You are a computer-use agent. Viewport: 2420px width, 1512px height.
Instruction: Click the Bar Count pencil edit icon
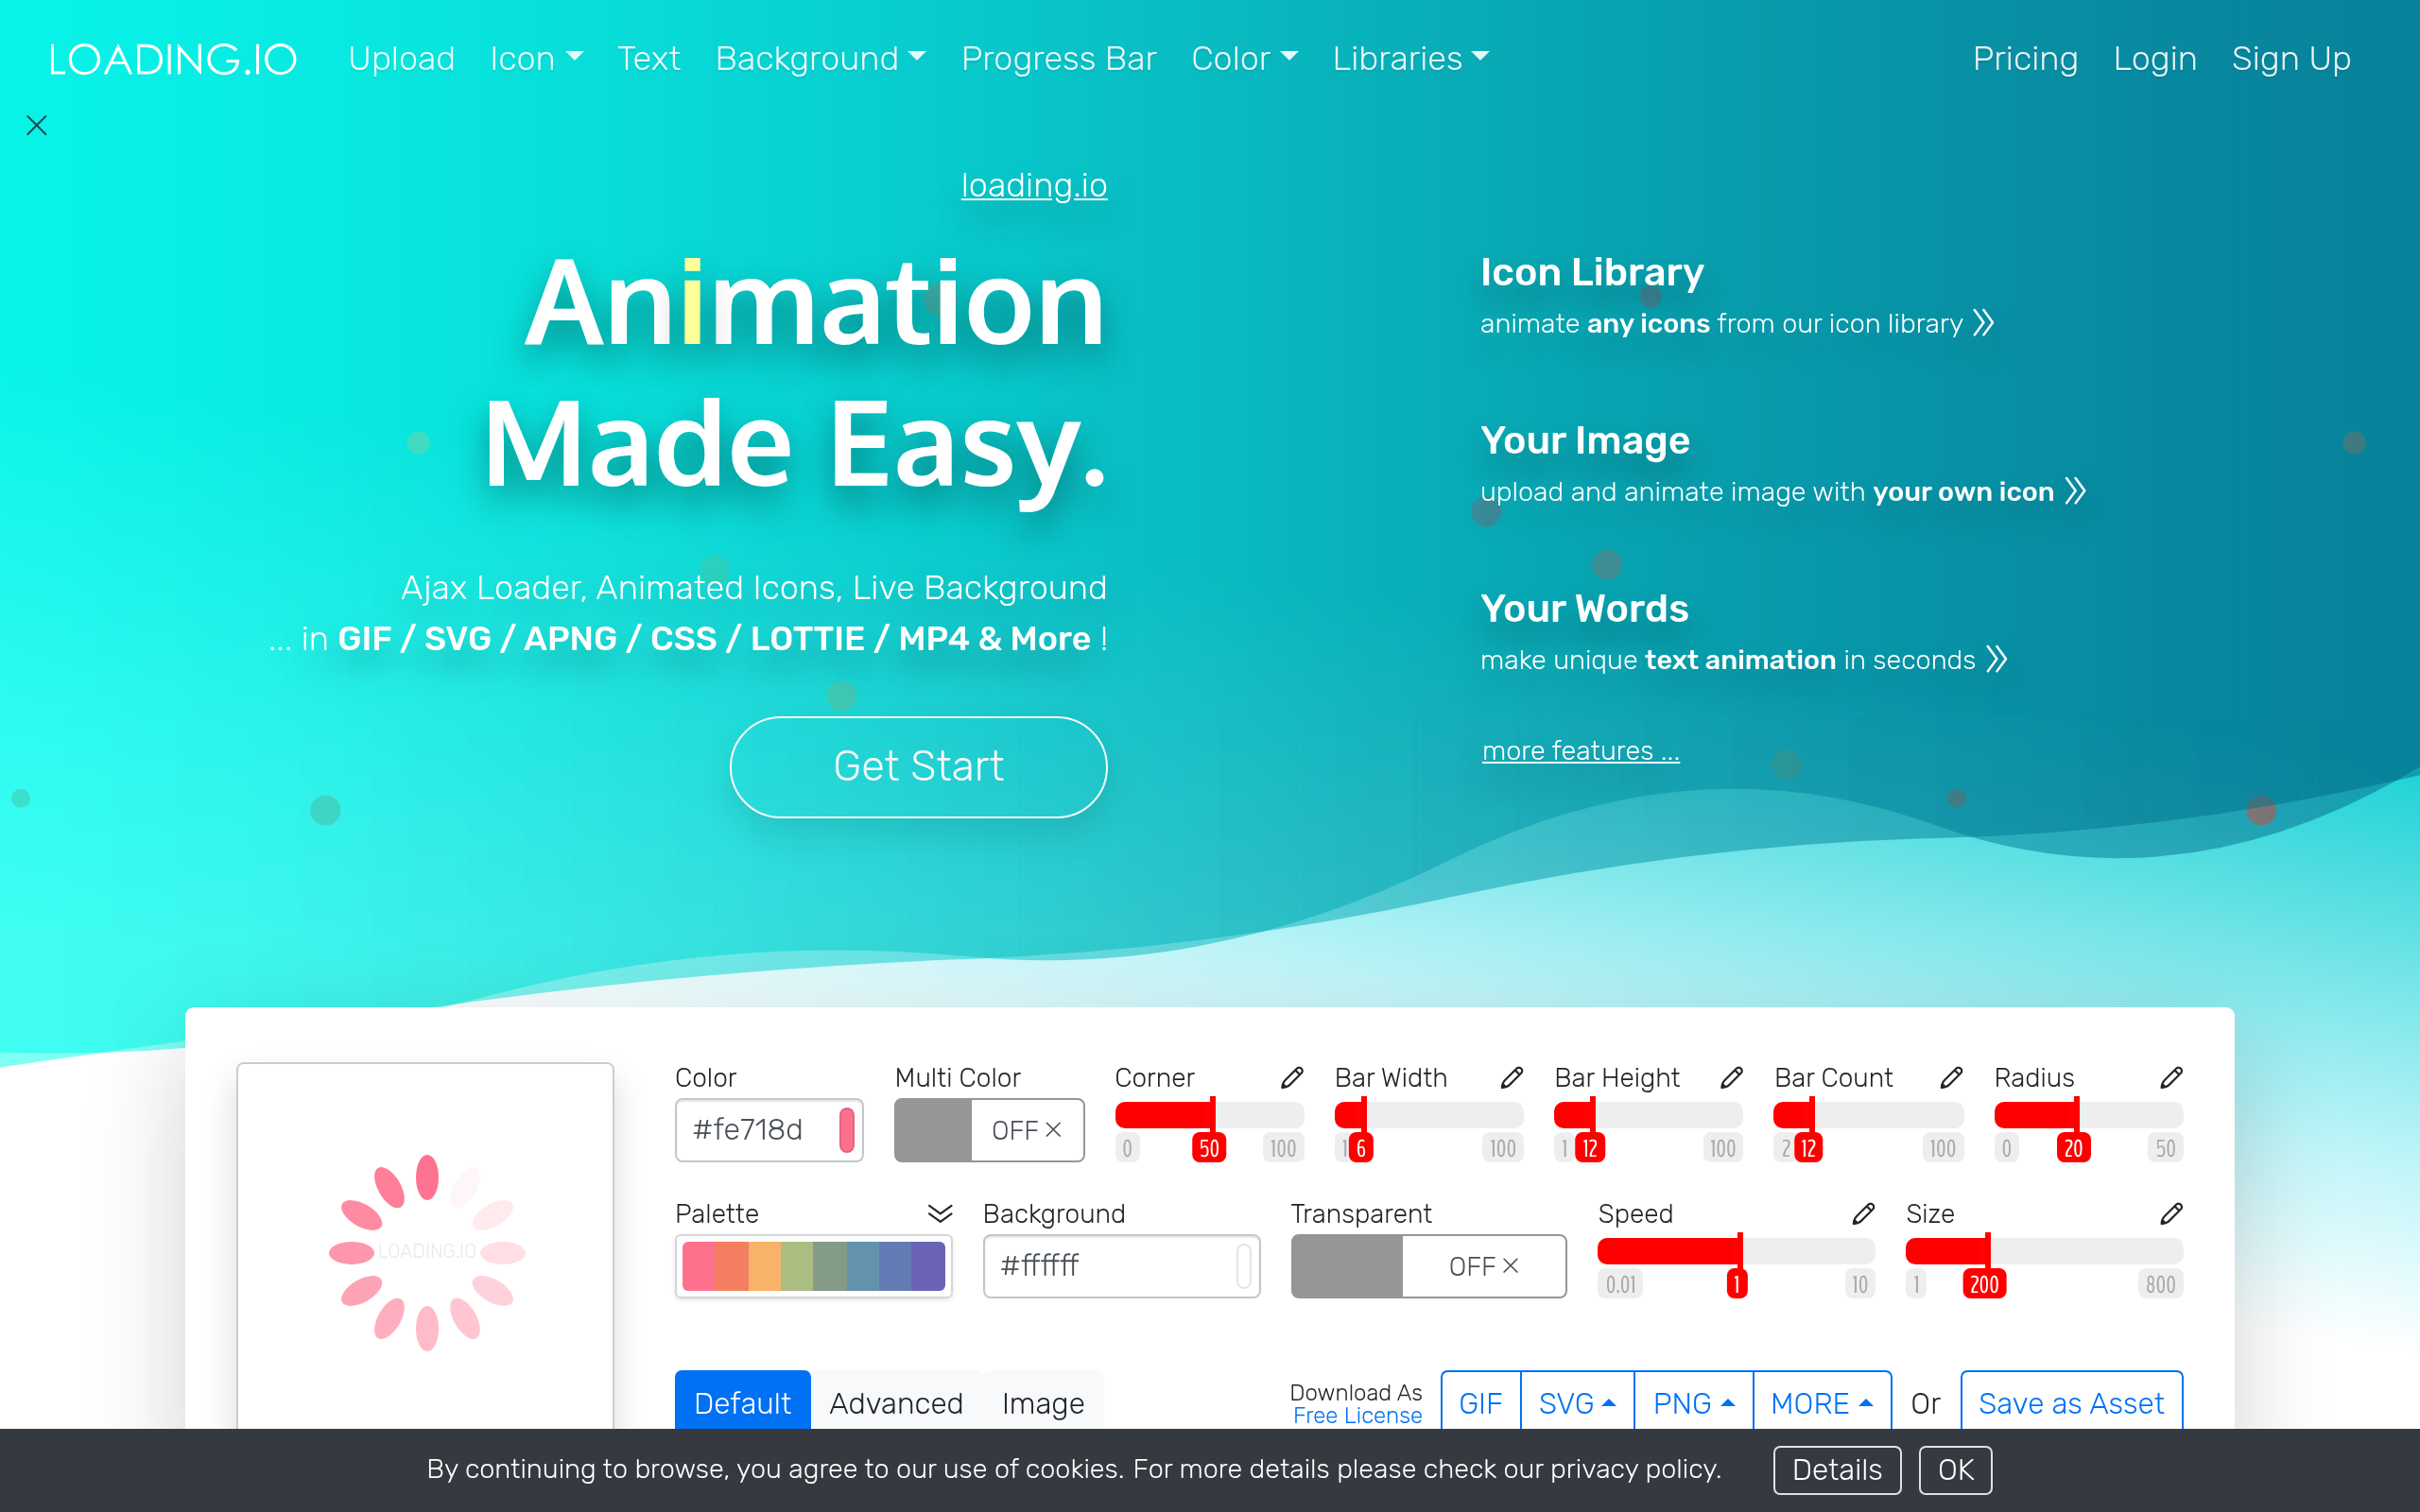point(1951,1077)
